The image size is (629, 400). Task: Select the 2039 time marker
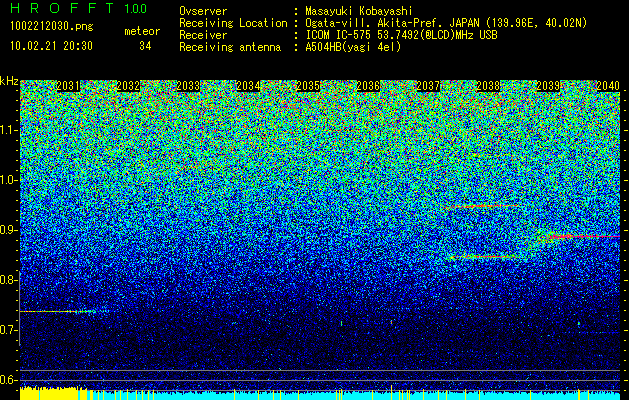[x=548, y=86]
